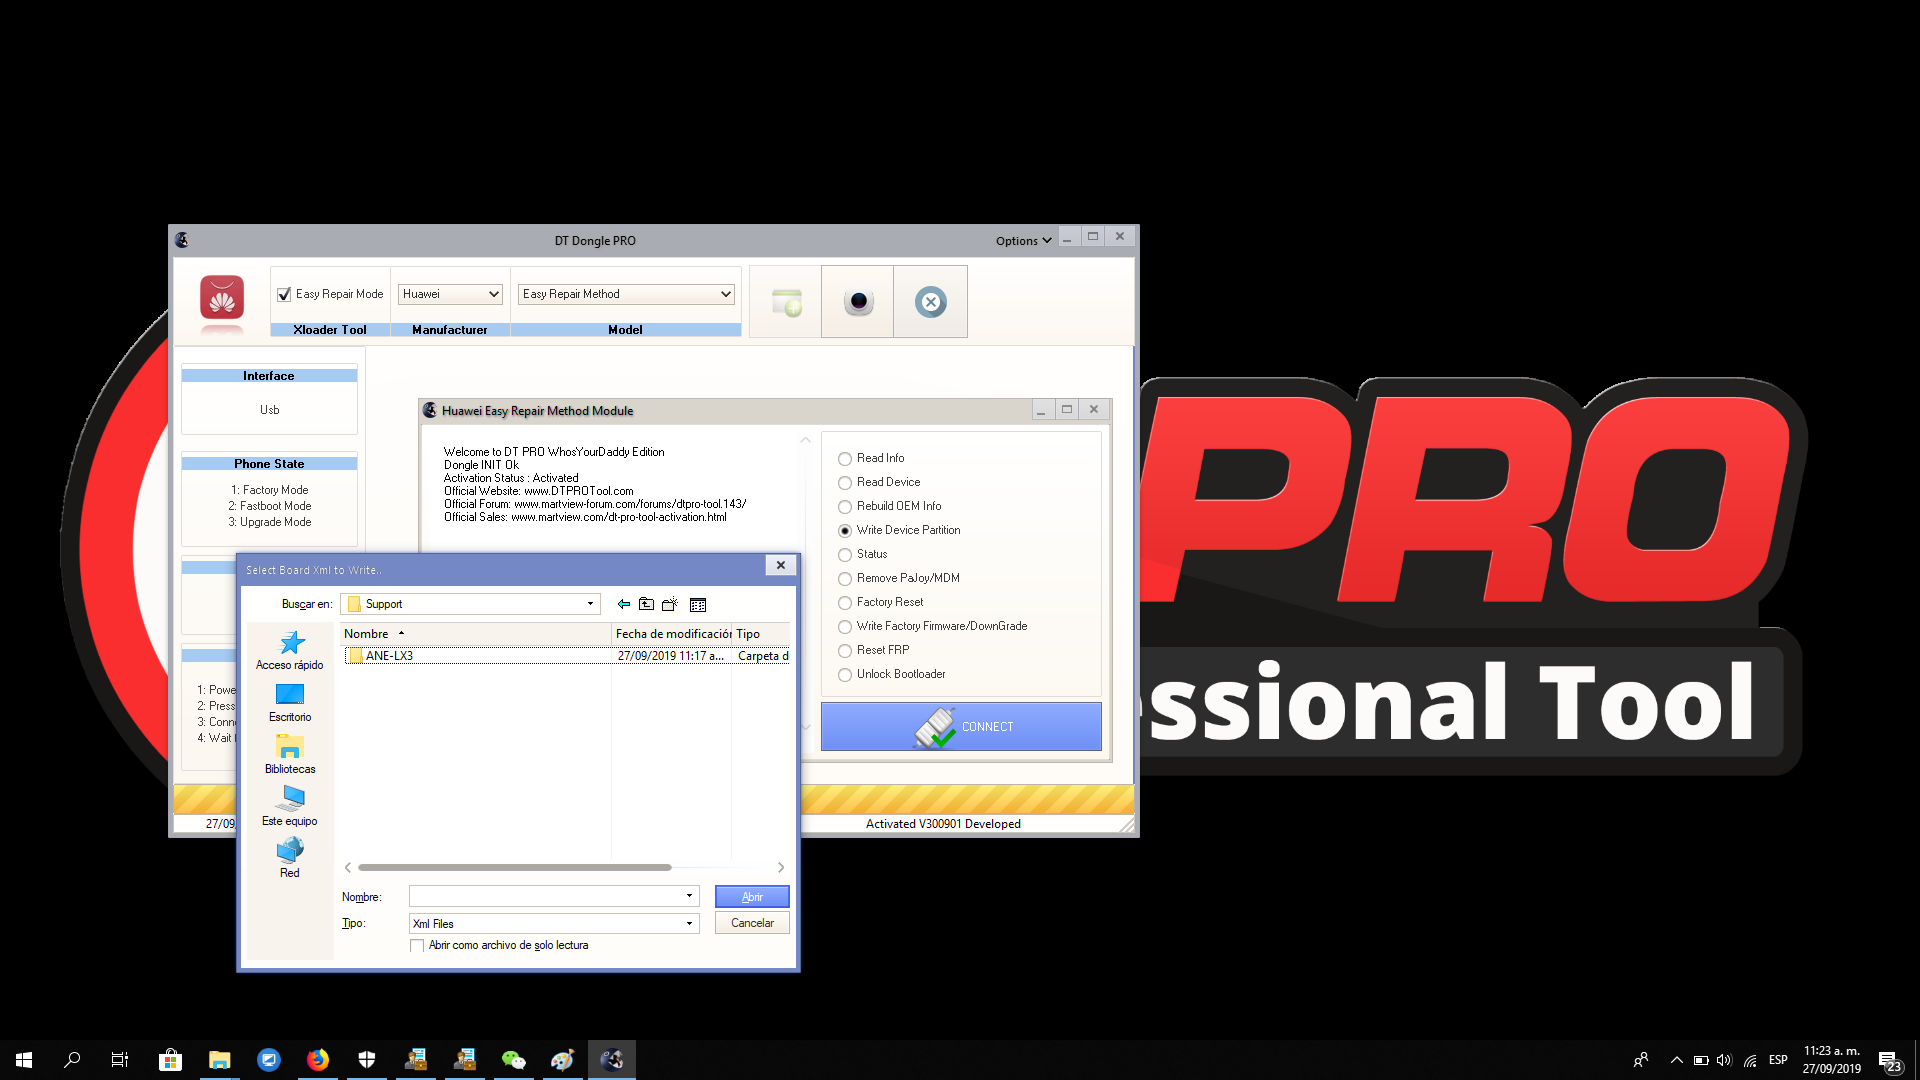Sort files by Fecha de modificación header
Viewport: 1920px width, 1080px height.
click(x=672, y=634)
